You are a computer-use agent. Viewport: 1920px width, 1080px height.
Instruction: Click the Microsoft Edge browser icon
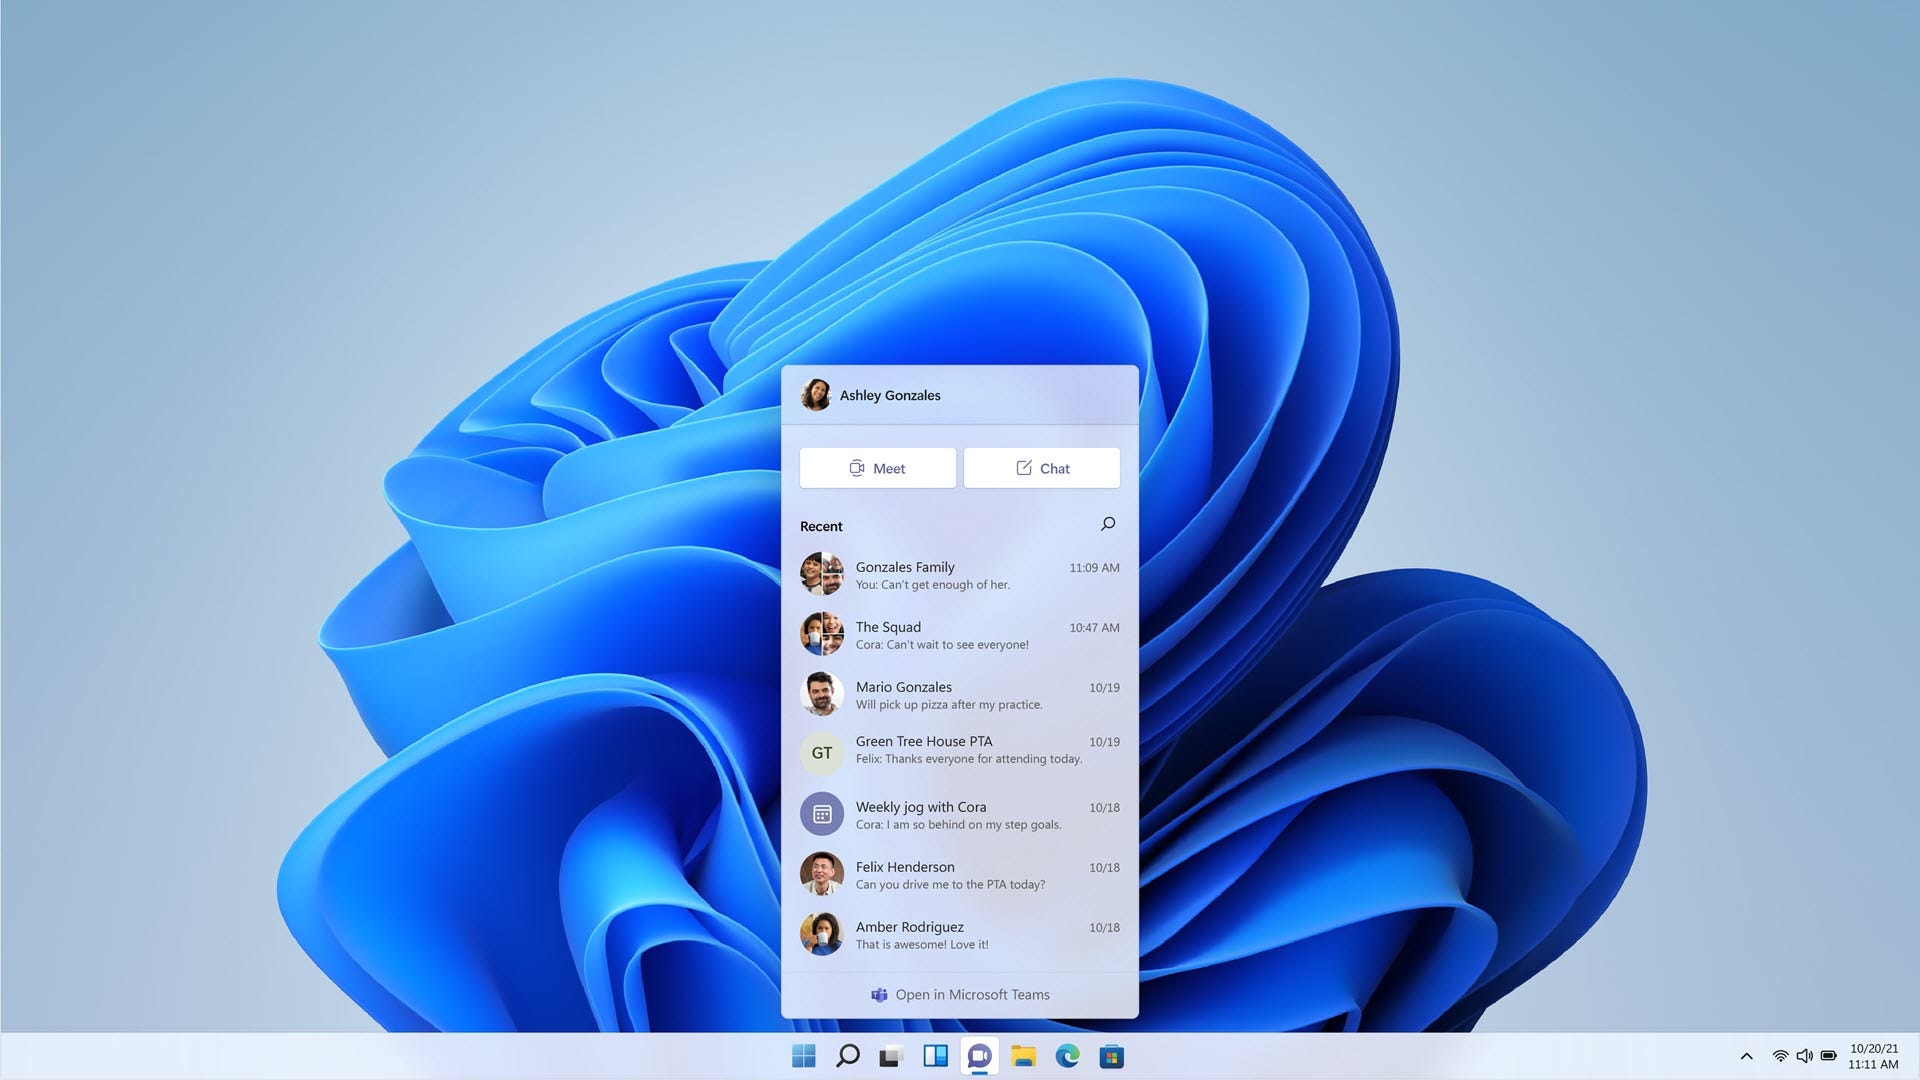1068,1055
